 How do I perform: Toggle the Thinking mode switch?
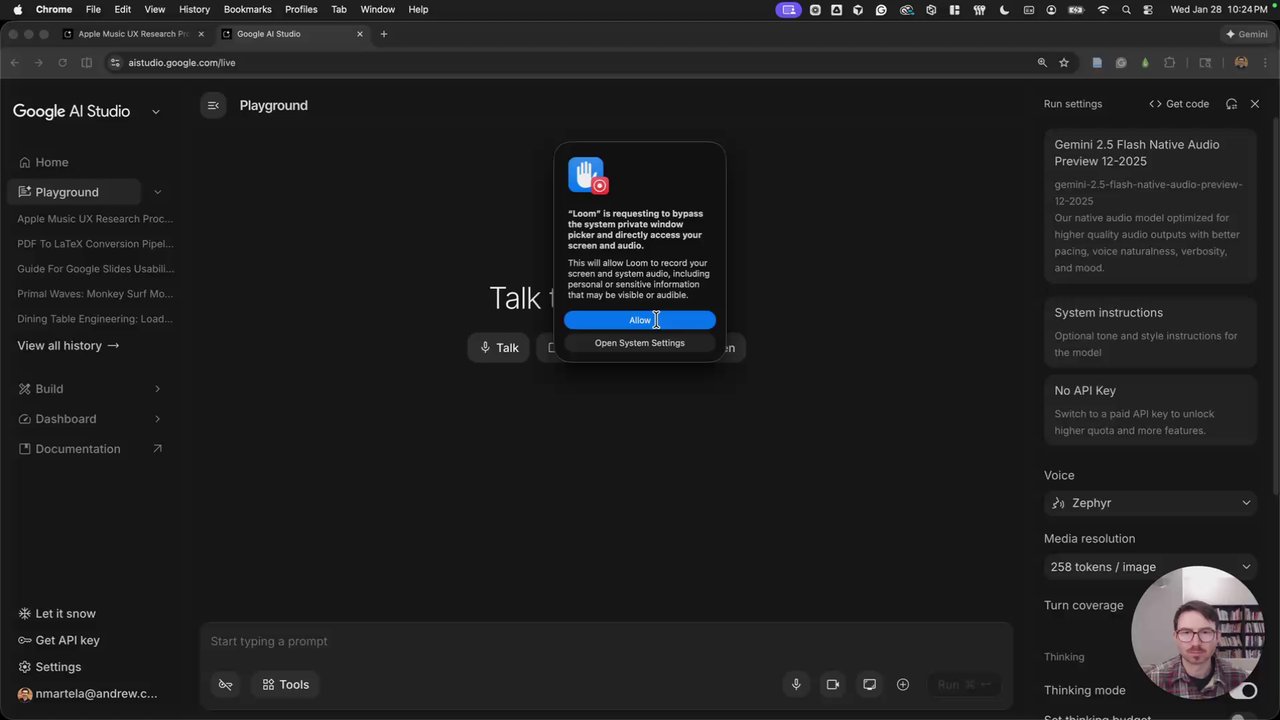pos(1243,690)
